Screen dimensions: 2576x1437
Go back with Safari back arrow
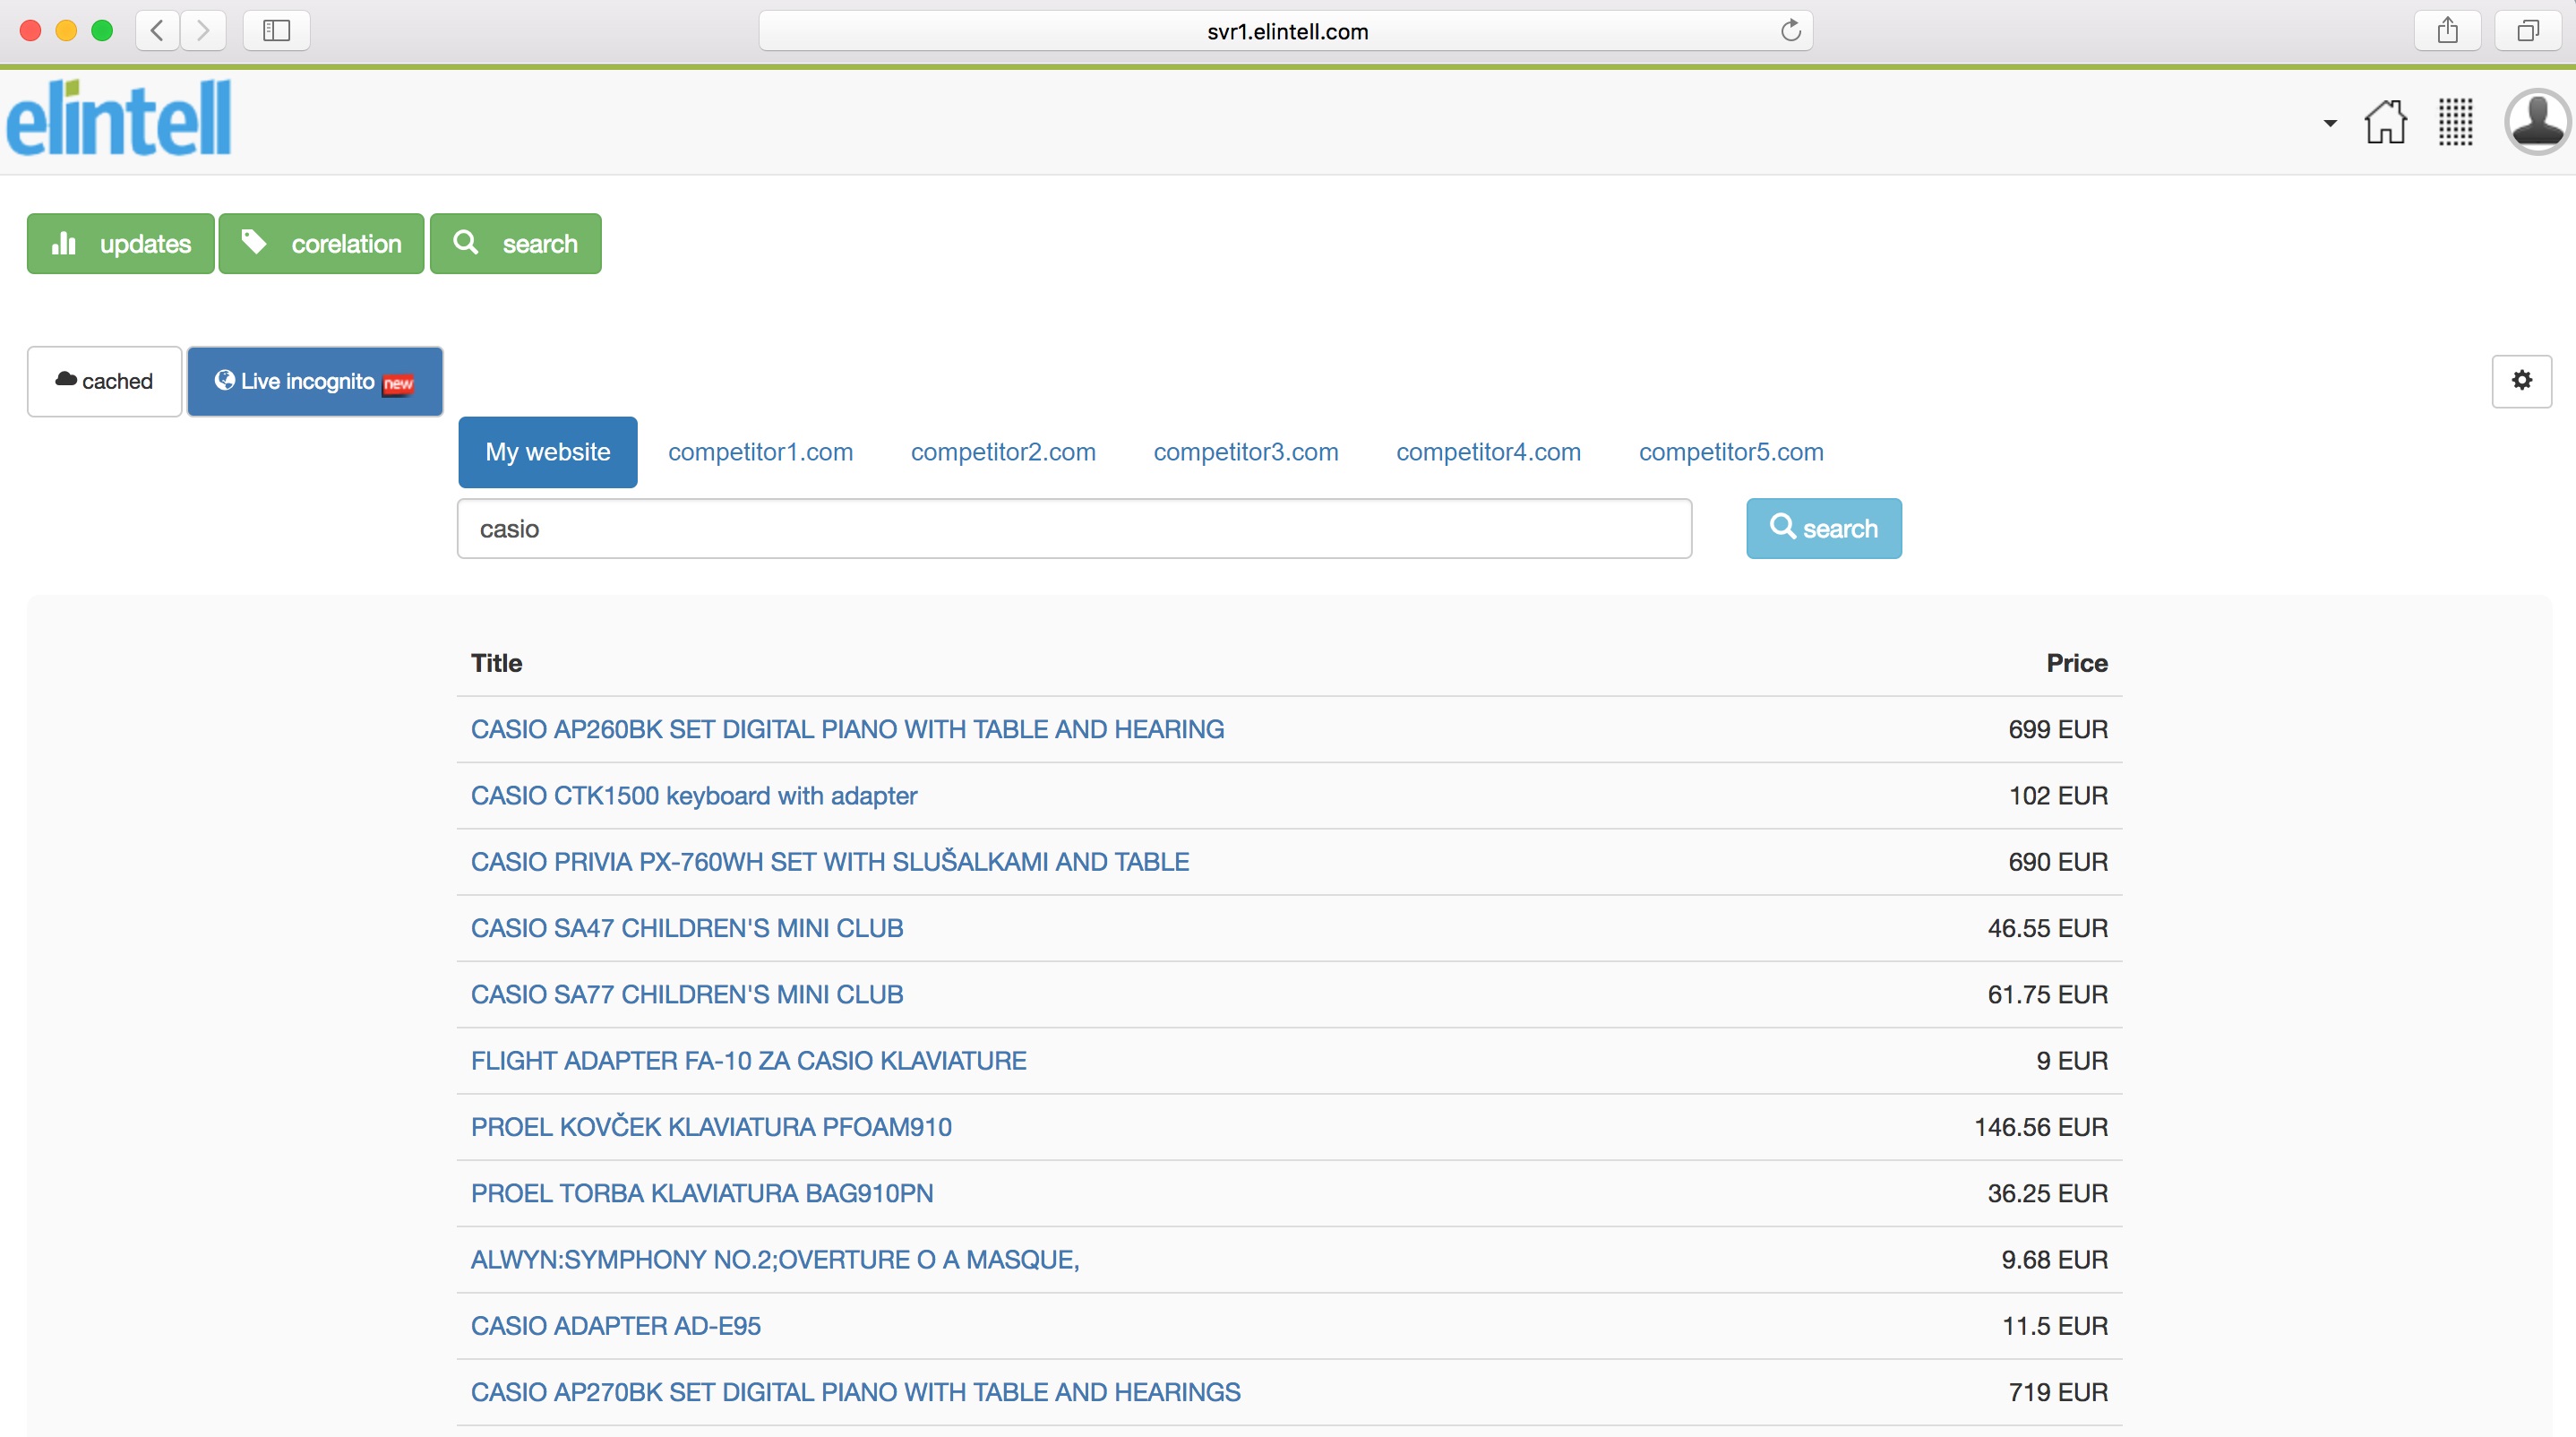pyautogui.click(x=158, y=30)
